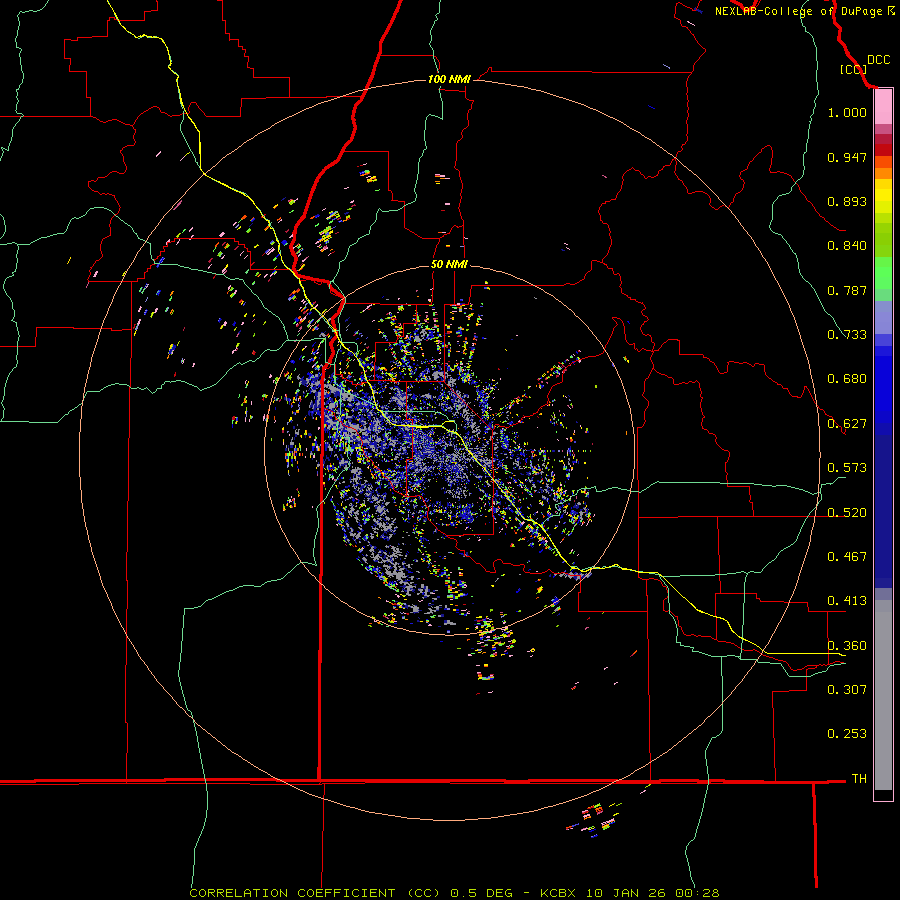Click the TH threshold label on legend
This screenshot has height=900, width=900.
pos(859,779)
